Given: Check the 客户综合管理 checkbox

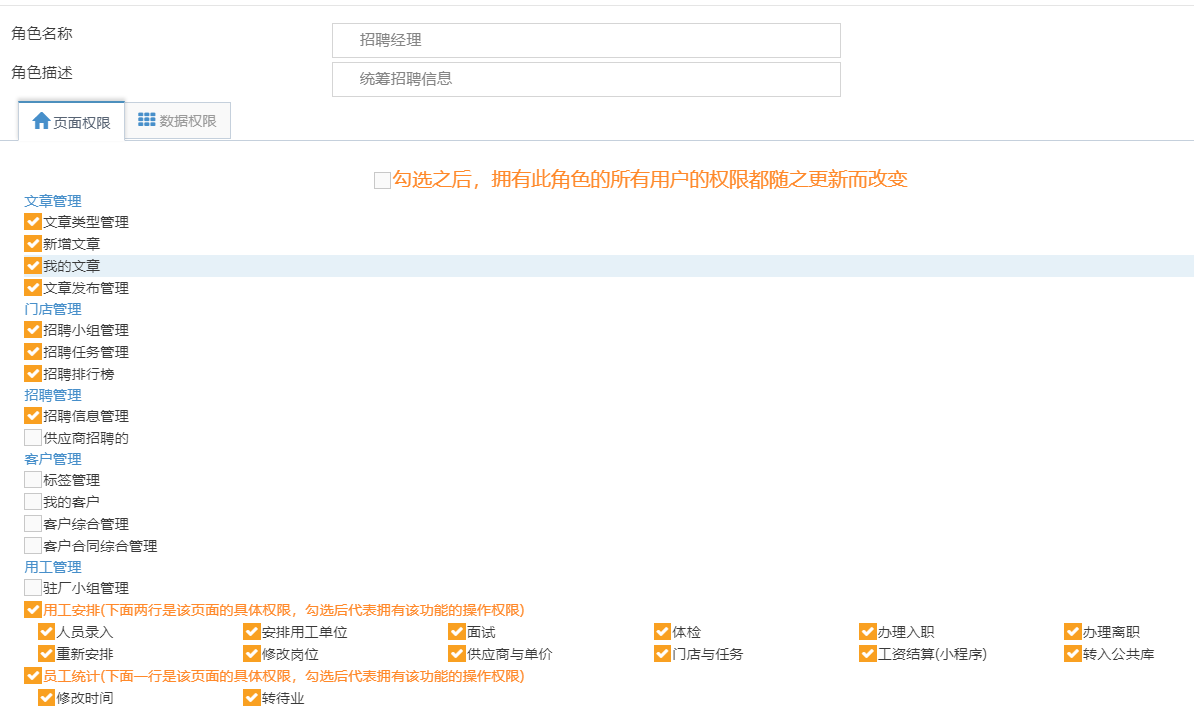Looking at the screenshot, I should (x=32, y=523).
